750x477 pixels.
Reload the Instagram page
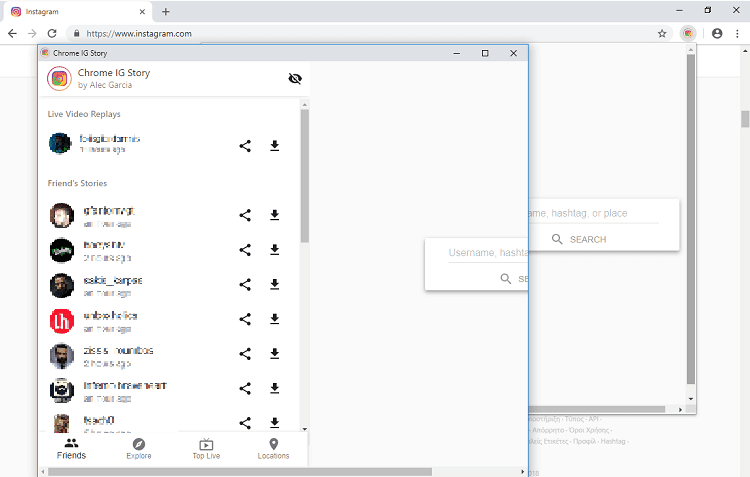click(x=52, y=33)
